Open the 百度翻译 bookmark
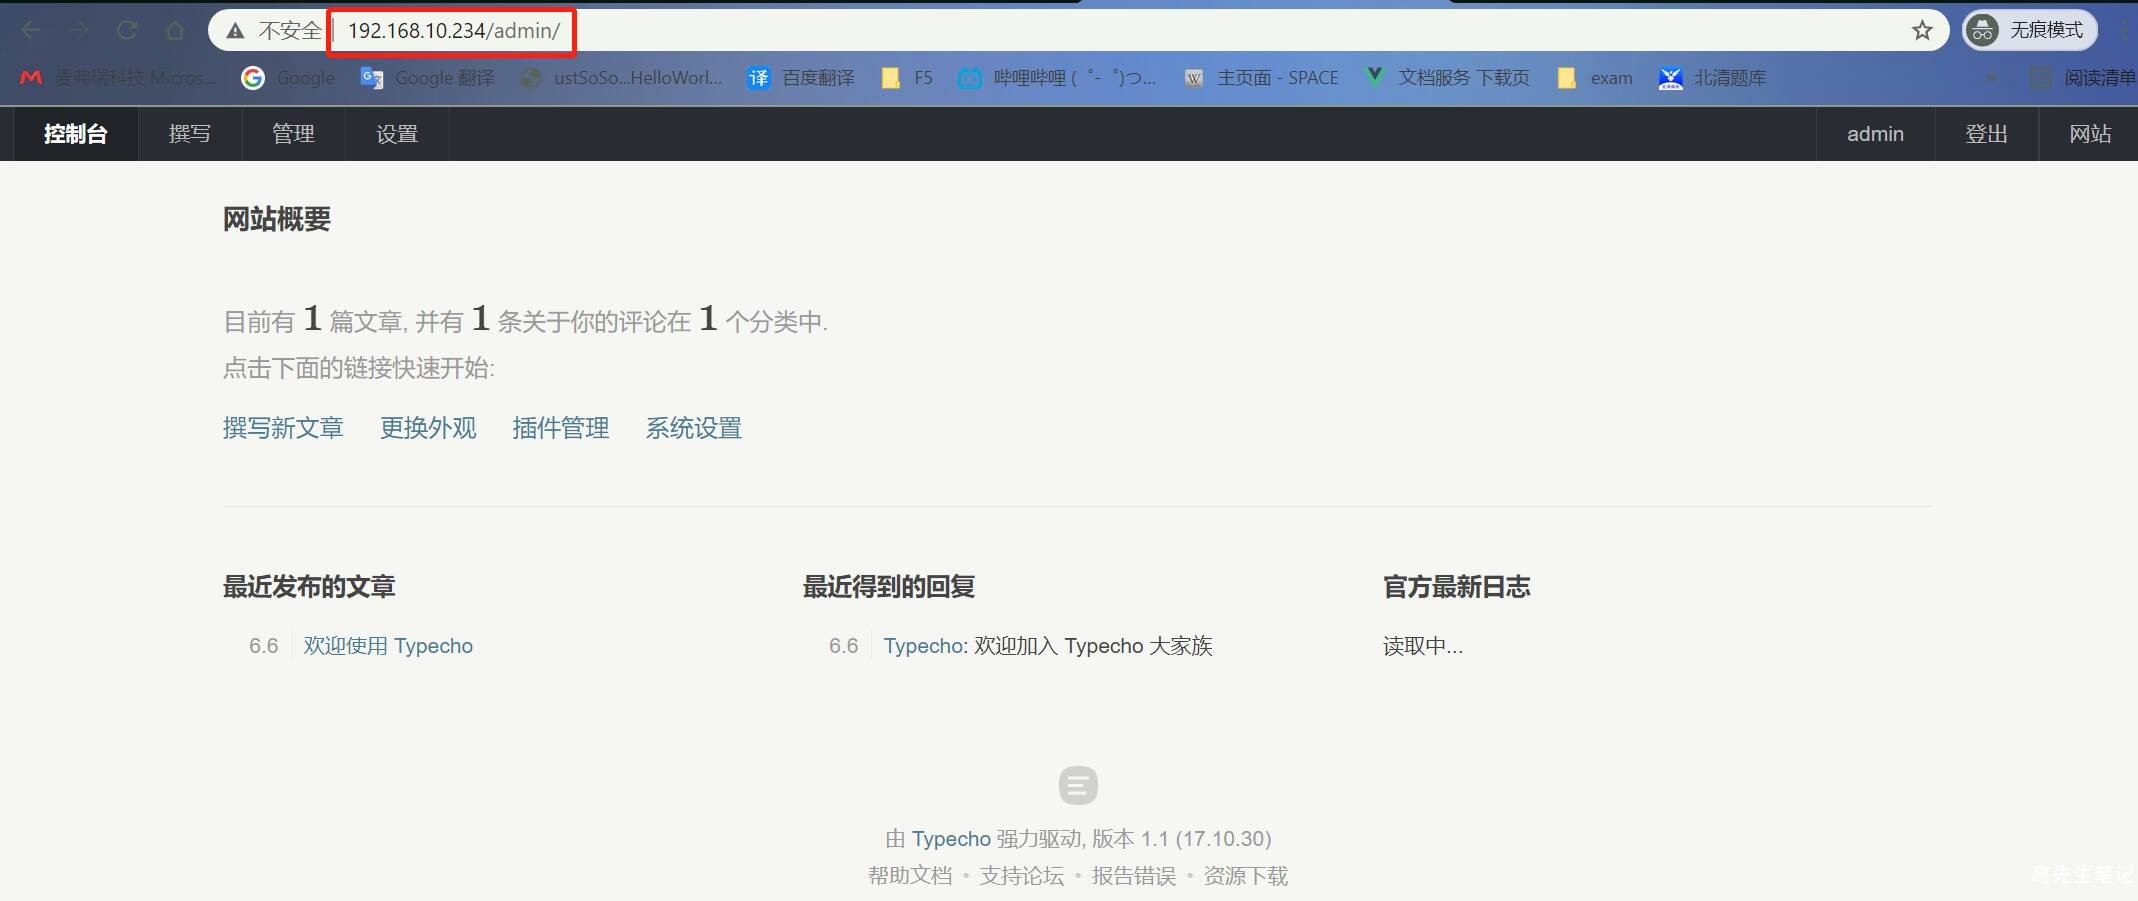The height and width of the screenshot is (901, 2138). (x=801, y=78)
